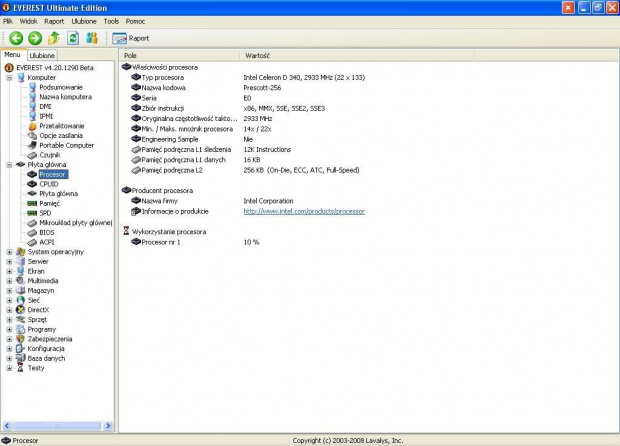Click the BIOS chip icon
Screen dimensions: 620x446
(x=32, y=232)
